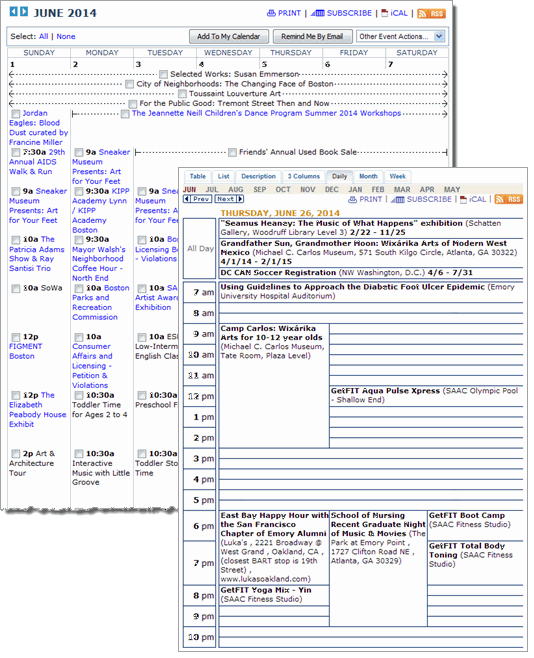
Task: Check Toussaint Louverture Art box
Action: click(182, 94)
